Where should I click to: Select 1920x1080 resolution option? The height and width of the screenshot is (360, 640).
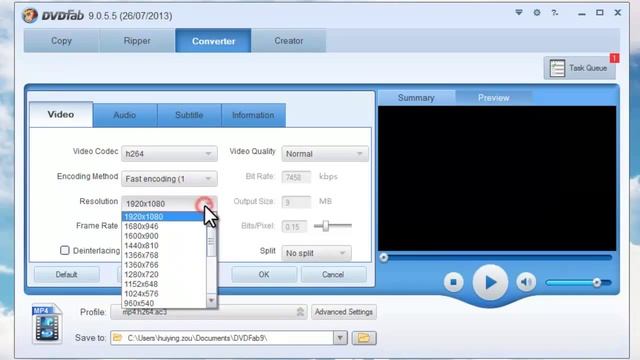tap(164, 217)
